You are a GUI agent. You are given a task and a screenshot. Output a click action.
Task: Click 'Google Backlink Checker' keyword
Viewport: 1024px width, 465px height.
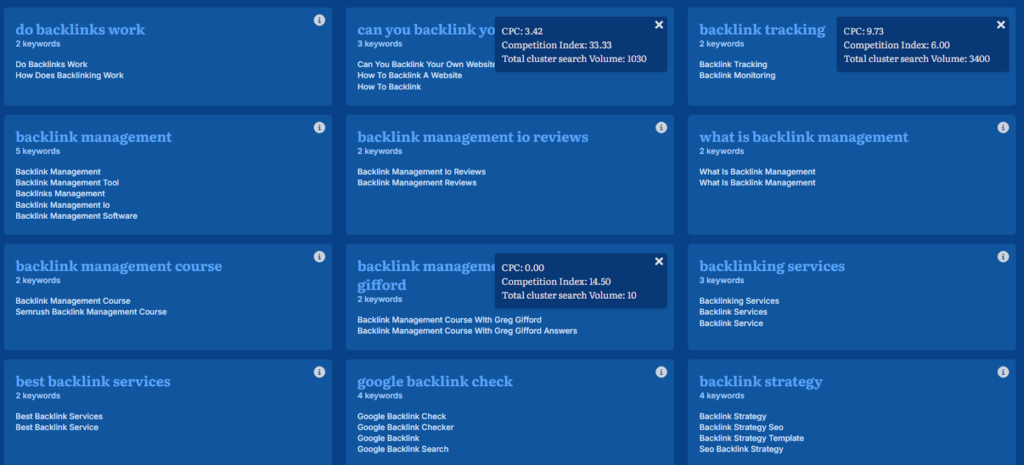click(405, 427)
